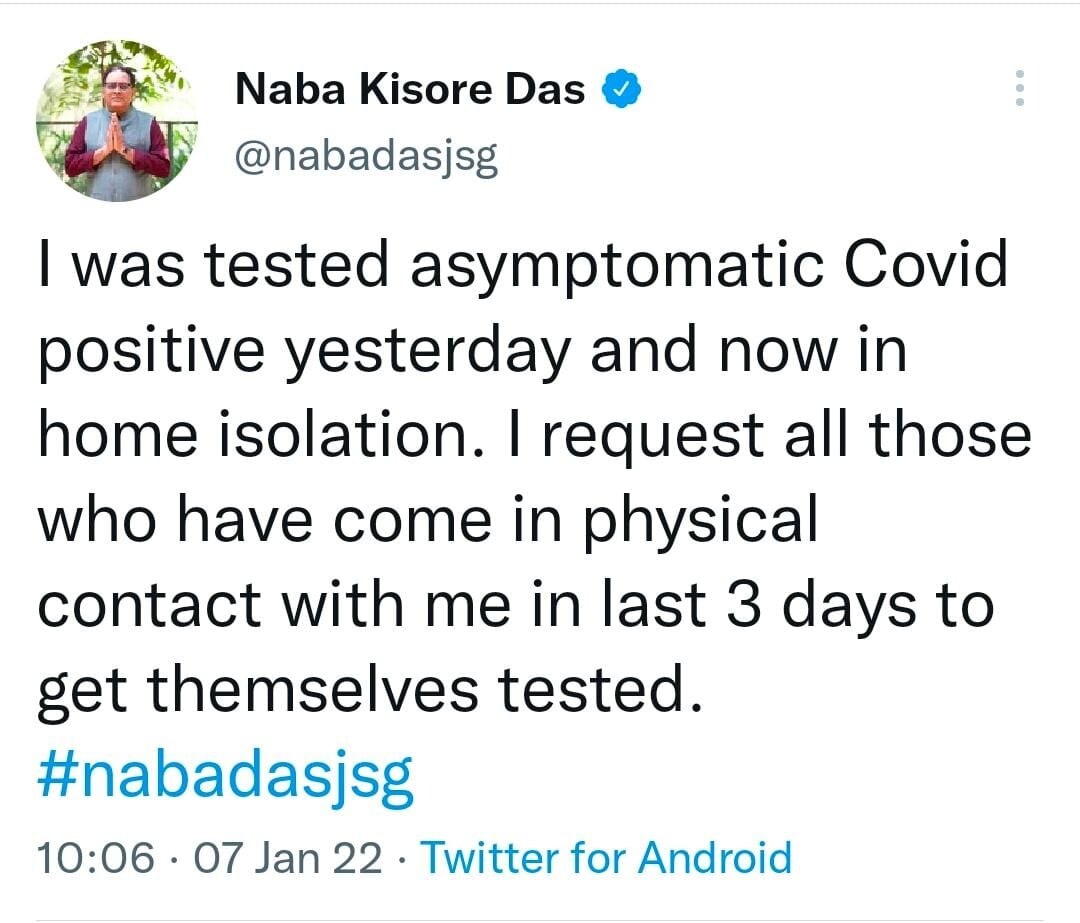Image resolution: width=1080 pixels, height=923 pixels.
Task: Open the @nabadasjsg handle
Action: [365, 157]
